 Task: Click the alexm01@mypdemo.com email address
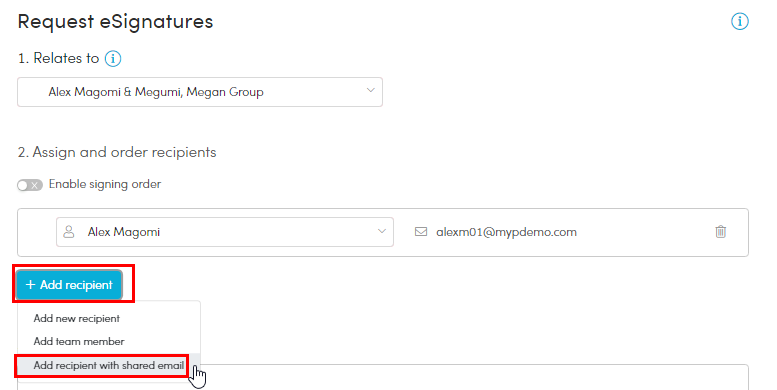(506, 232)
